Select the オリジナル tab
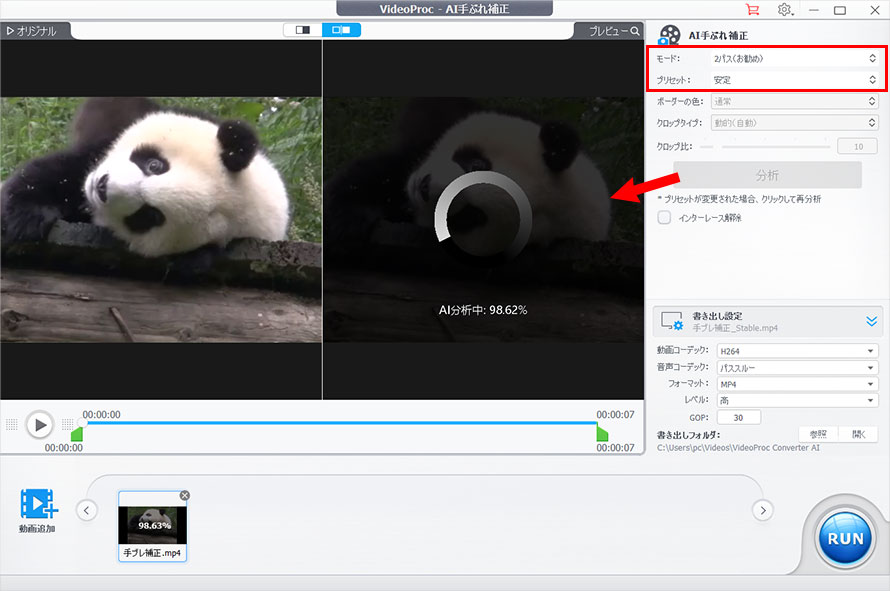890x591 pixels. click(x=31, y=31)
